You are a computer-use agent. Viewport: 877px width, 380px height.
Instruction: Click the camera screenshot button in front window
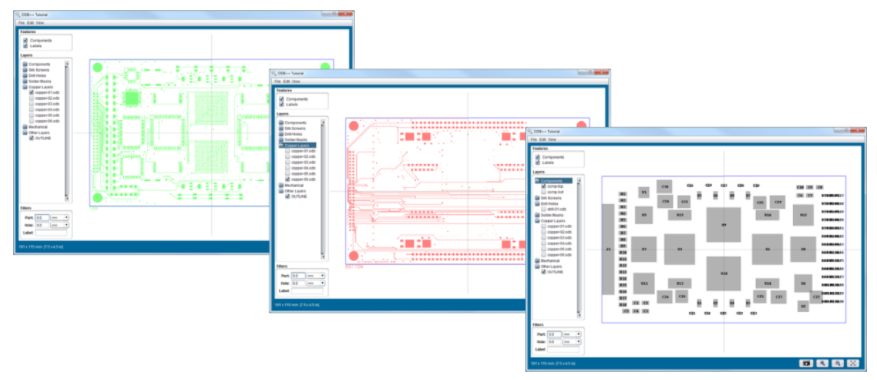(806, 363)
